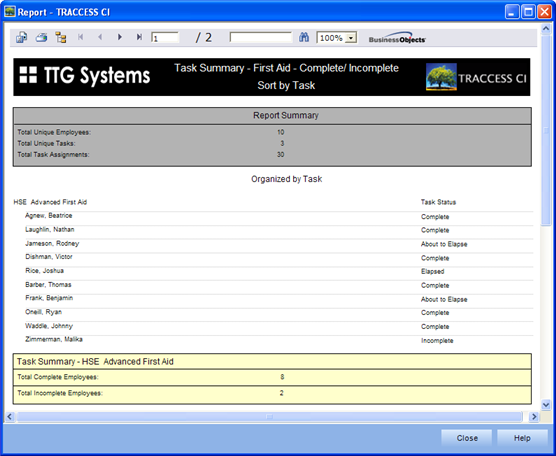Toggle the group tree icon
Viewport: 556px width, 456px height.
[61, 37]
